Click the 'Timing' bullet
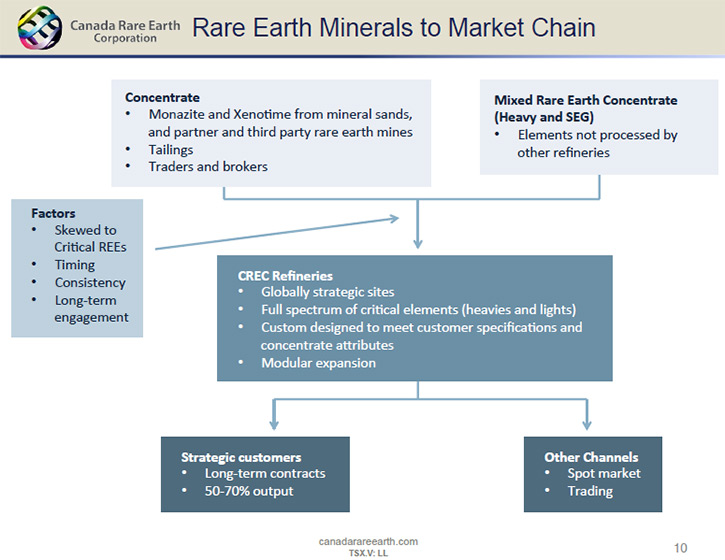This screenshot has width=725, height=560. [x=74, y=265]
